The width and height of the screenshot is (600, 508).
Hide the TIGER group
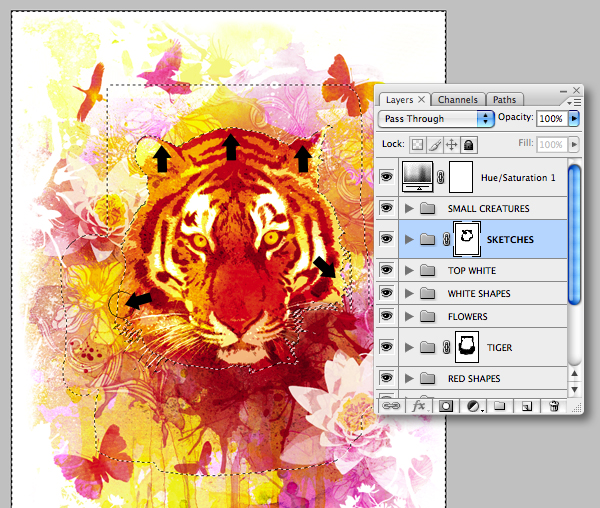tap(386, 347)
